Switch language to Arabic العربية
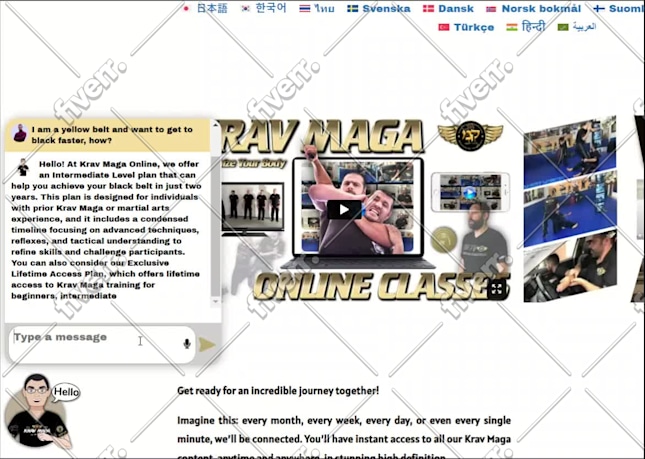The image size is (645, 459). point(584,27)
